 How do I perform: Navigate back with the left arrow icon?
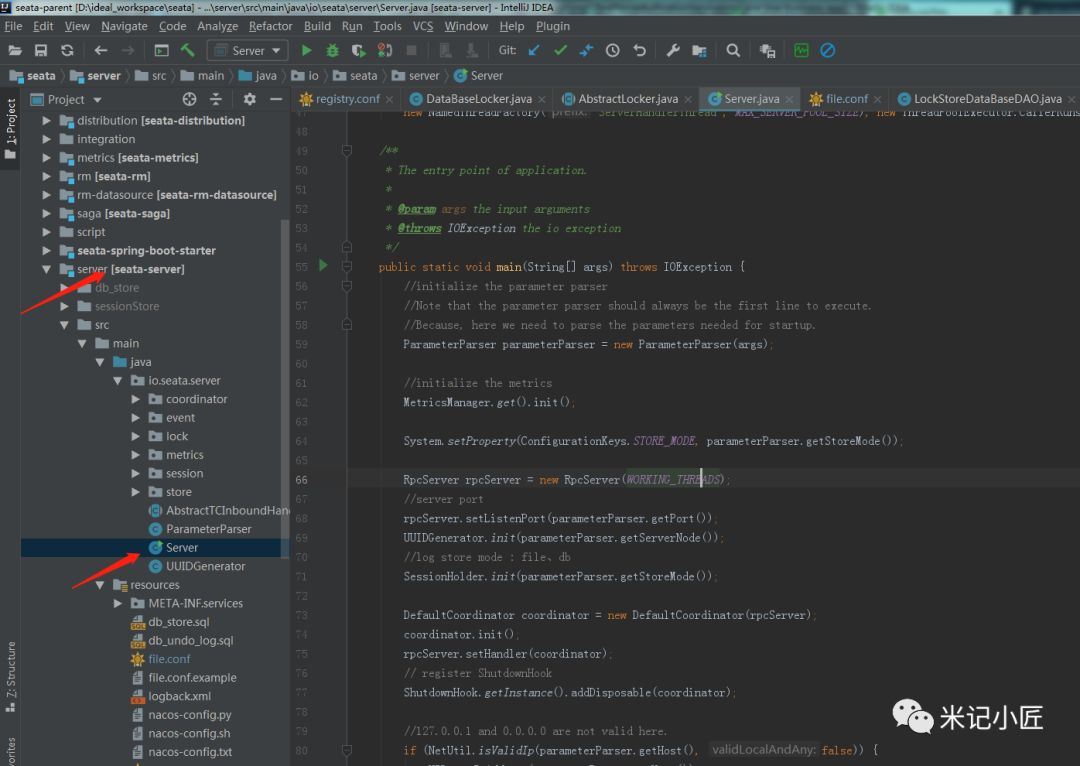click(101, 50)
